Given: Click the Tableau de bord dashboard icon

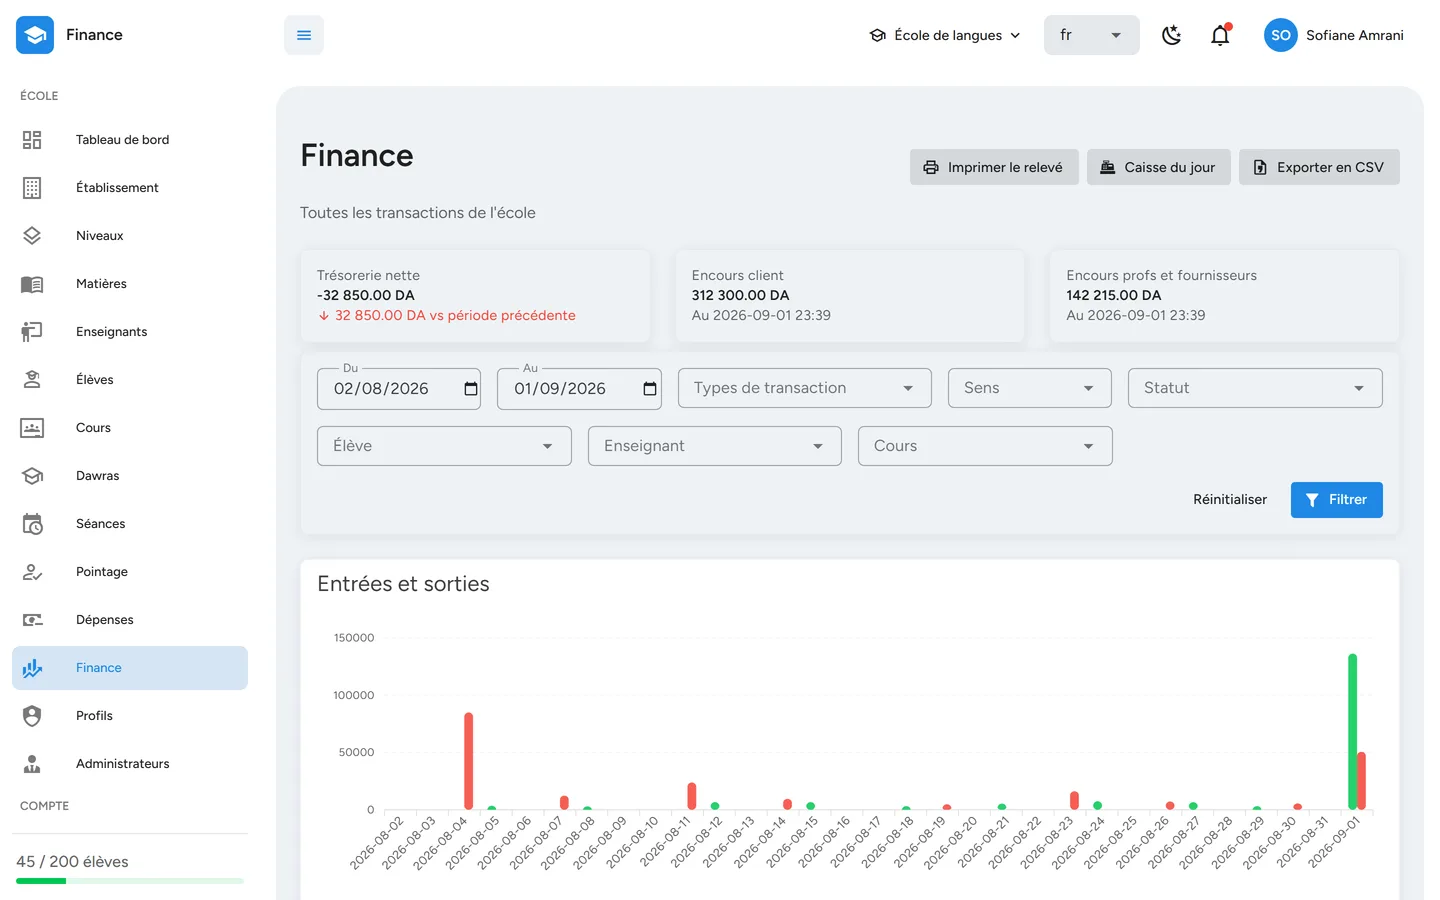Looking at the screenshot, I should 32,140.
